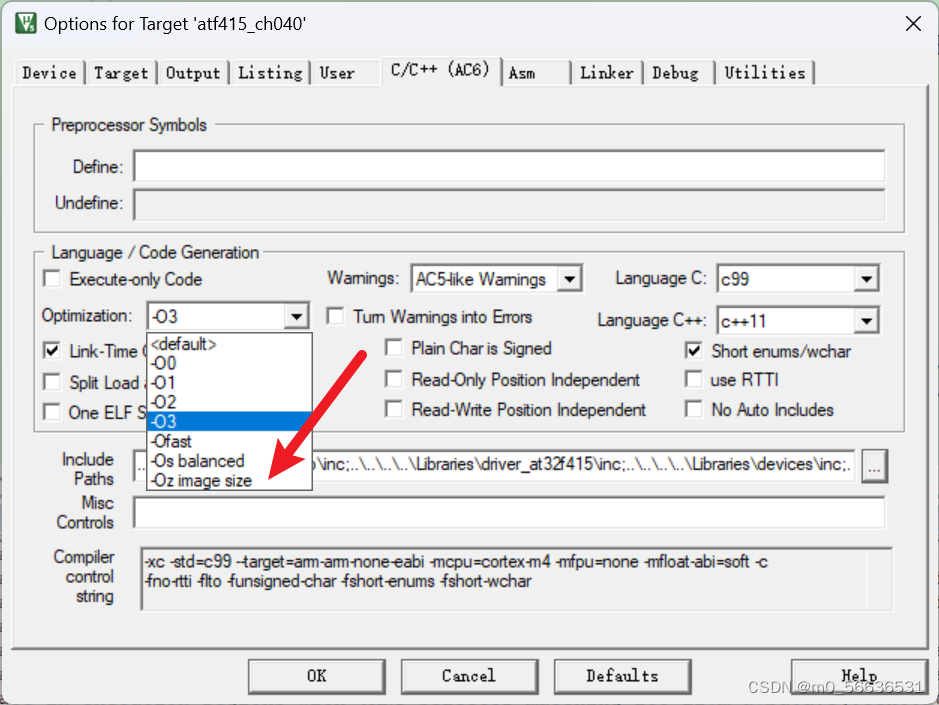
Task: Enable Turn Warnings into Errors
Action: [x=335, y=316]
